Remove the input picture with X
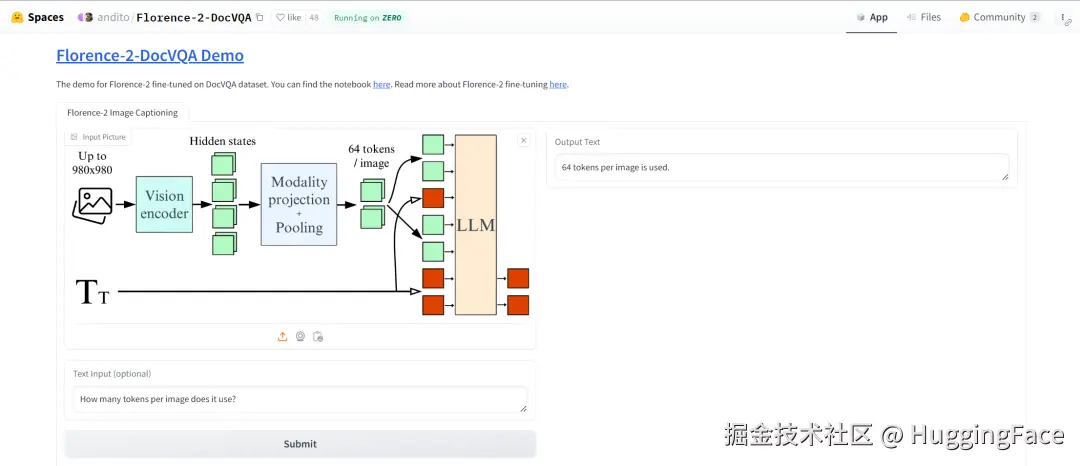The height and width of the screenshot is (466, 1080). 523,140
